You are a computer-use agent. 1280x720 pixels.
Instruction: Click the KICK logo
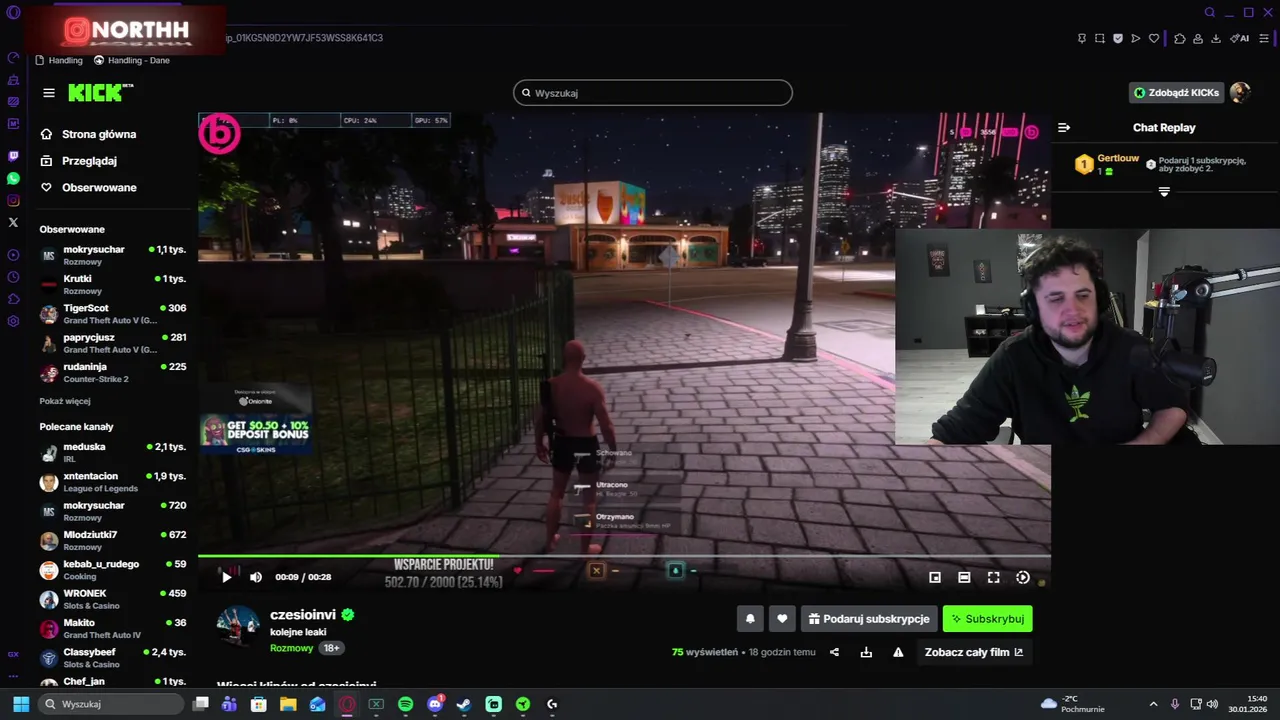tap(100, 92)
